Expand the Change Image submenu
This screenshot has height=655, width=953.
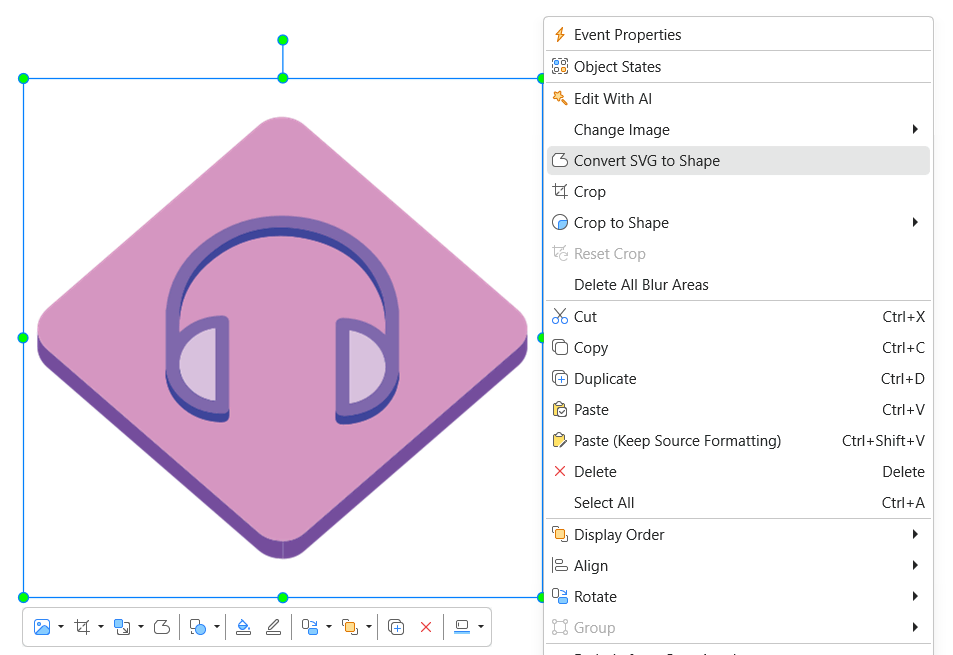[738, 129]
